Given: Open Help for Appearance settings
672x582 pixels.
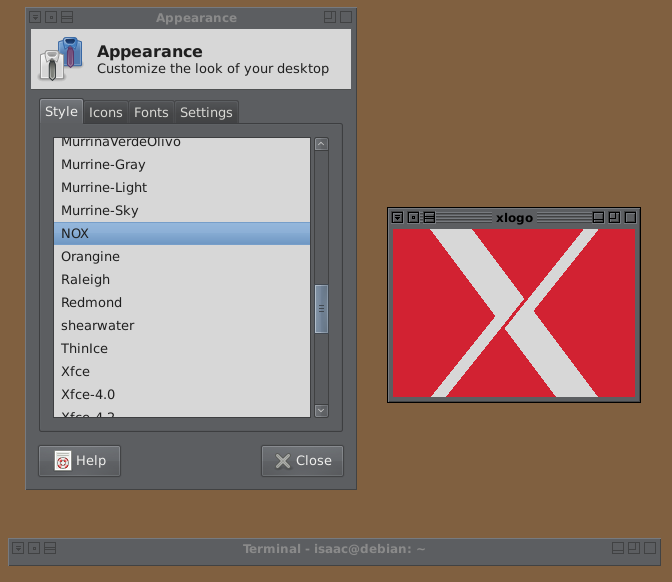Looking at the screenshot, I should 80,461.
